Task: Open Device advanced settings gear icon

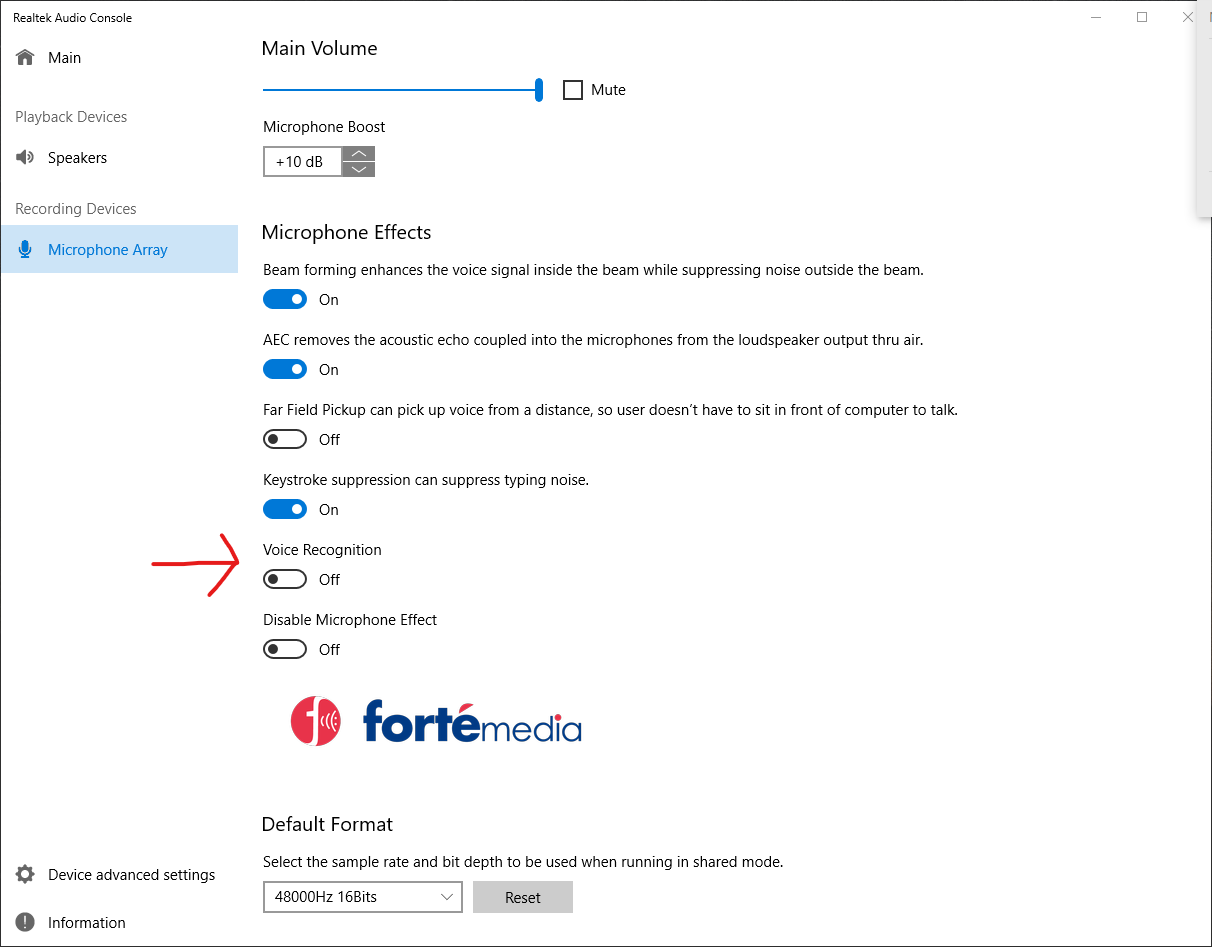Action: (x=26, y=874)
